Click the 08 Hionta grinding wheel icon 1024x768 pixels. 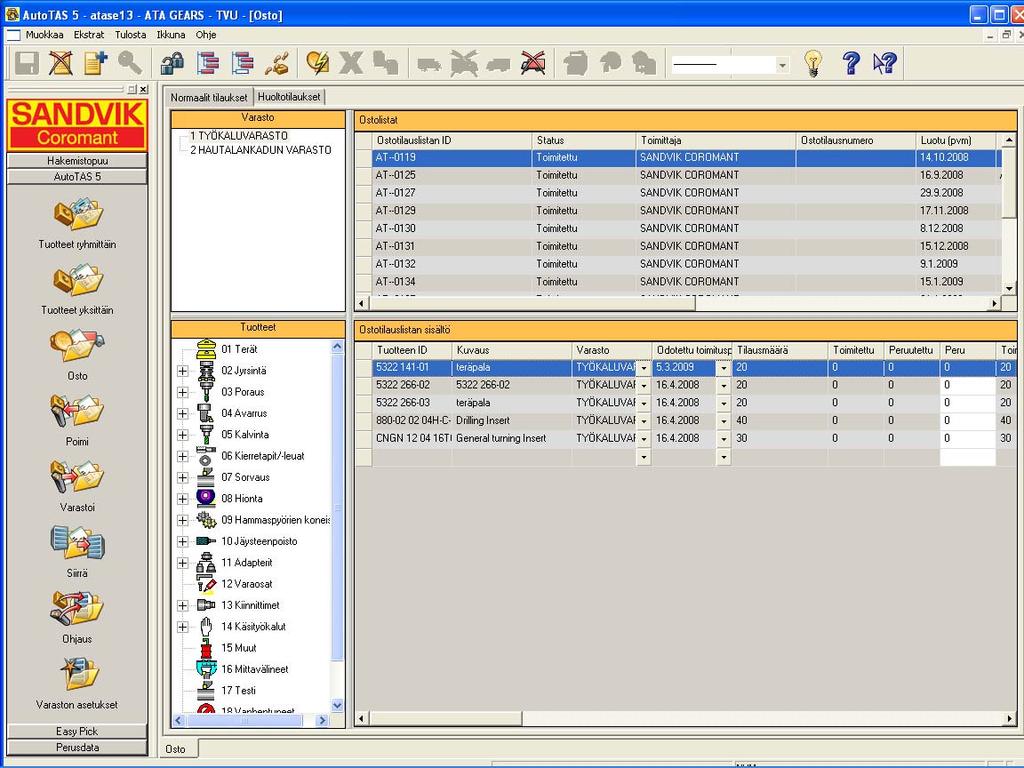(206, 498)
